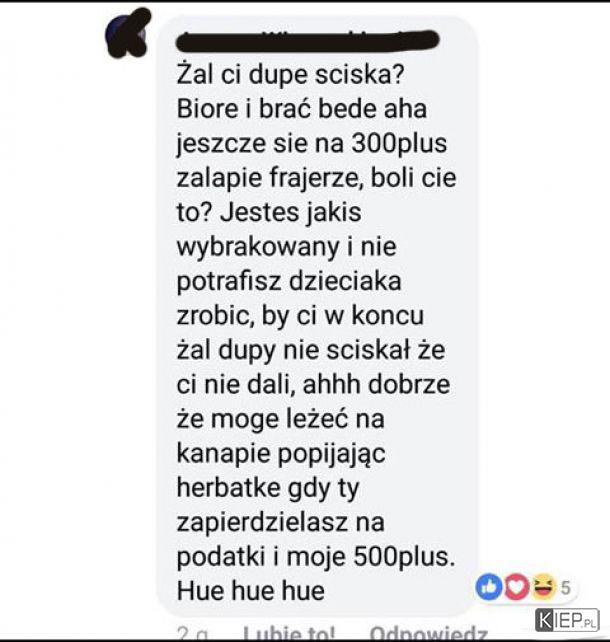Click the 'kanapie popijając' line of text
The width and height of the screenshot is (610, 642).
coord(281,454)
